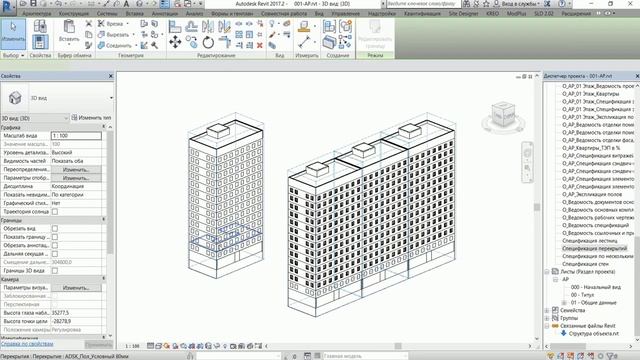Click the Create Group icon in Создание
Image resolution: width=640 pixels, height=360 pixels.
(x=345, y=27)
